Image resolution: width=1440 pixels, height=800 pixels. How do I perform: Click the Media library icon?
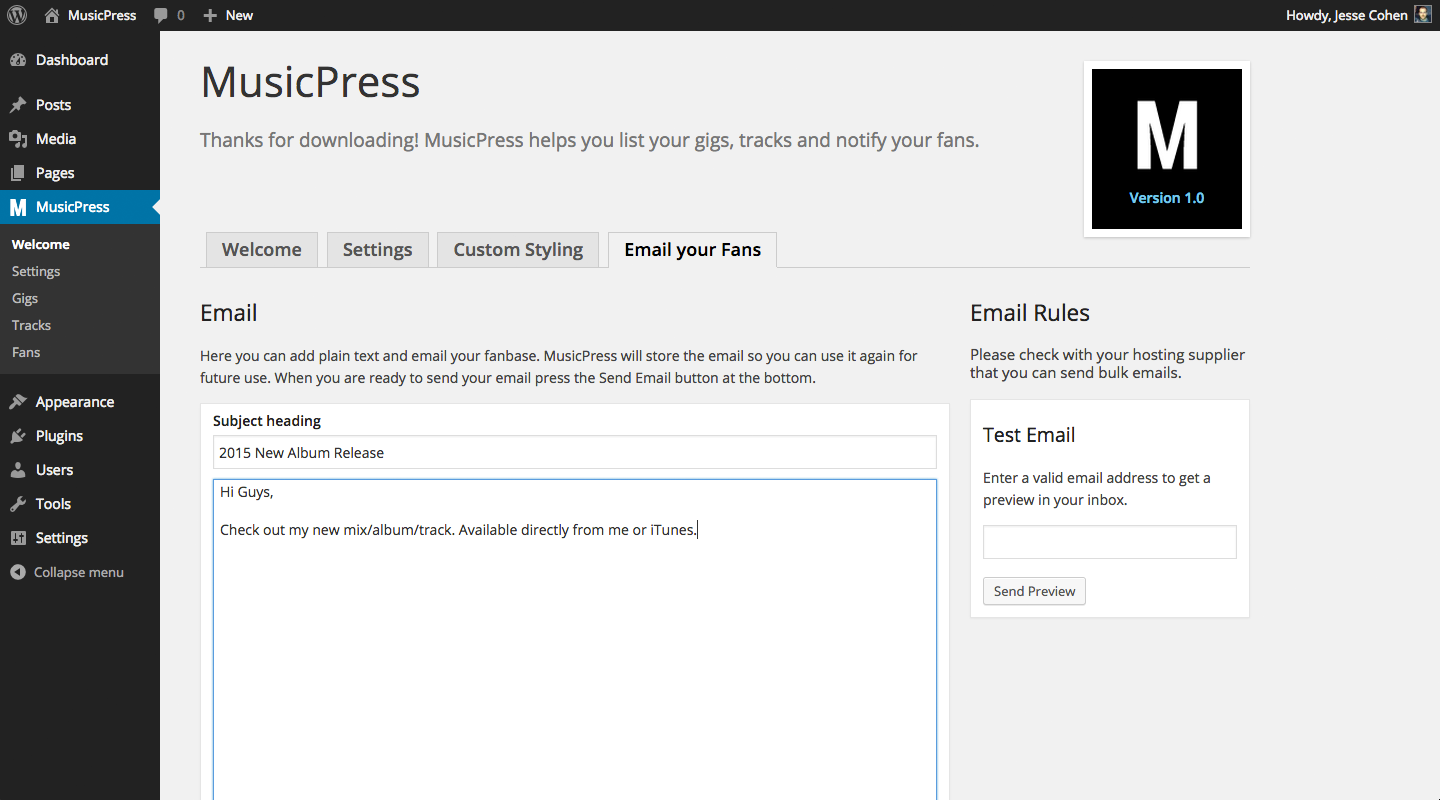click(x=18, y=139)
